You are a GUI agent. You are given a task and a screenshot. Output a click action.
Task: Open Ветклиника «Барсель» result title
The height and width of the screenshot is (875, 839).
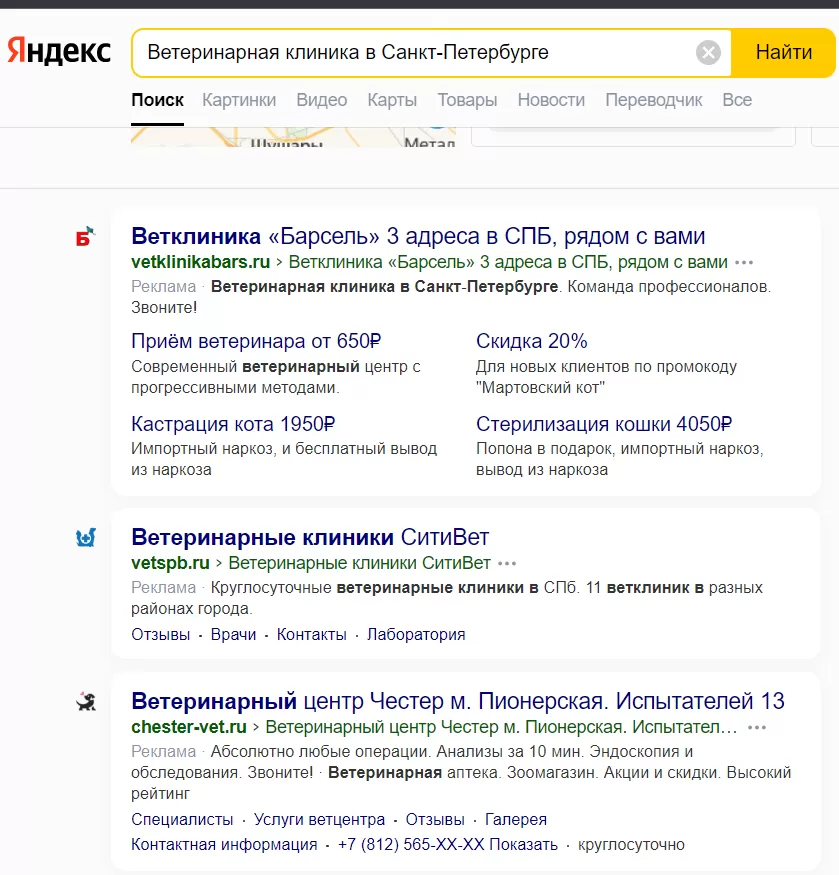(x=418, y=237)
